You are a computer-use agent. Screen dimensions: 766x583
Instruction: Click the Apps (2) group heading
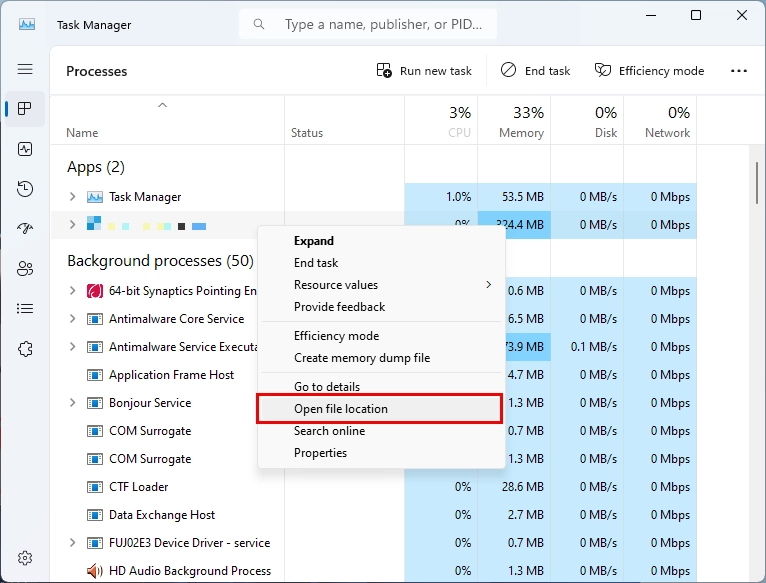[96, 167]
